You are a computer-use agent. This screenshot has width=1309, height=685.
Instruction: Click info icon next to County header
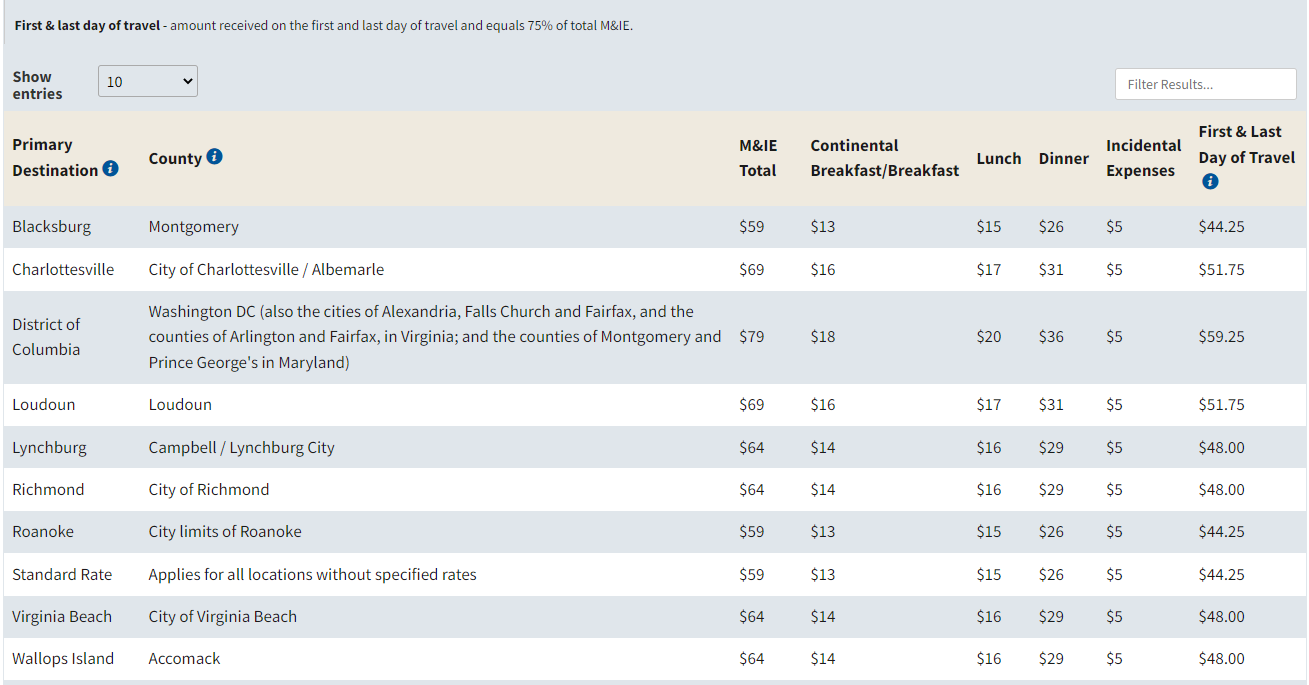(x=214, y=157)
